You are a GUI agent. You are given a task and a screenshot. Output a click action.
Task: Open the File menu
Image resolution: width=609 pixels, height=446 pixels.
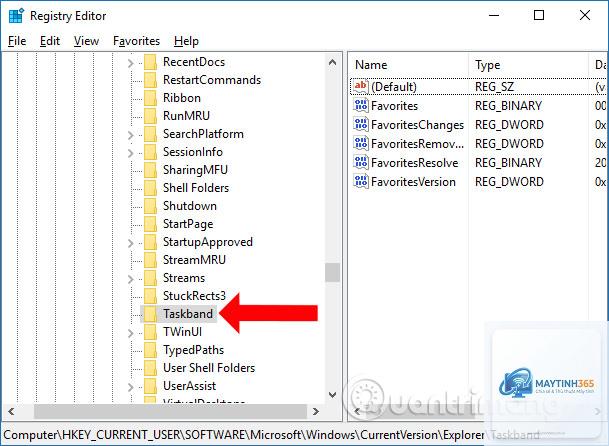pos(17,41)
